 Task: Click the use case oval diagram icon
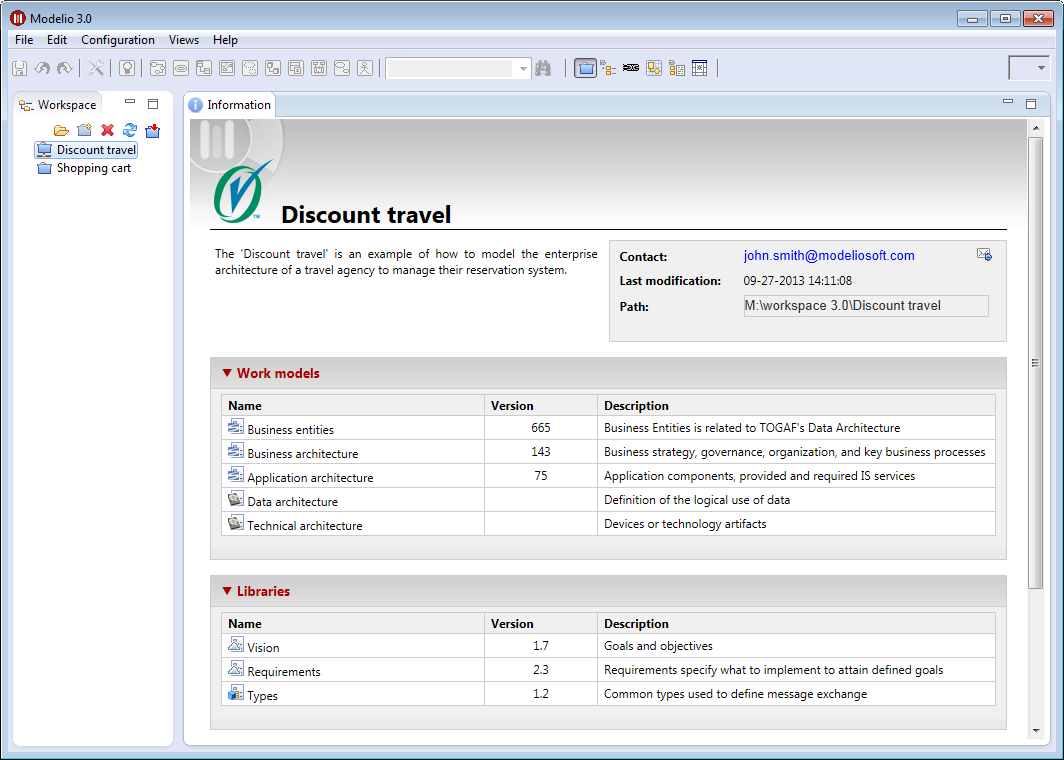(x=181, y=68)
